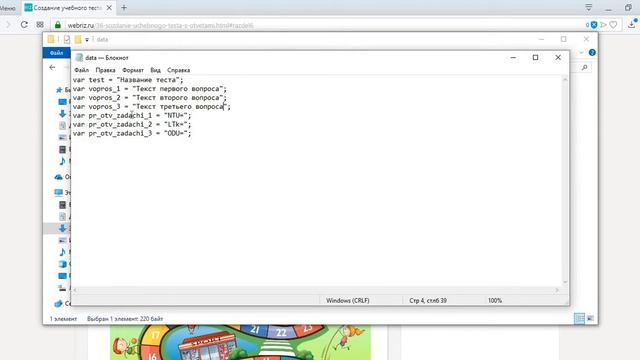This screenshot has width=640, height=360.
Task: Click the Explorer back arrow
Action: click(52, 67)
